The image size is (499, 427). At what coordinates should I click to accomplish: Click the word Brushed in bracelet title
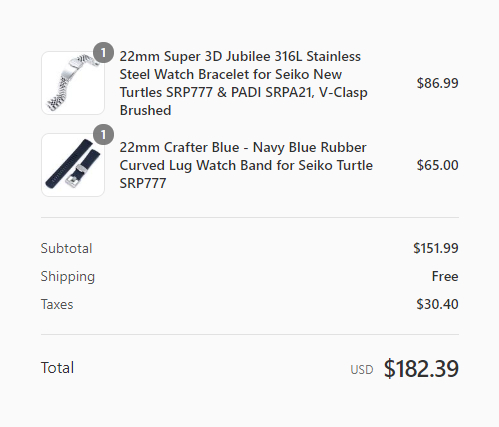click(x=145, y=110)
